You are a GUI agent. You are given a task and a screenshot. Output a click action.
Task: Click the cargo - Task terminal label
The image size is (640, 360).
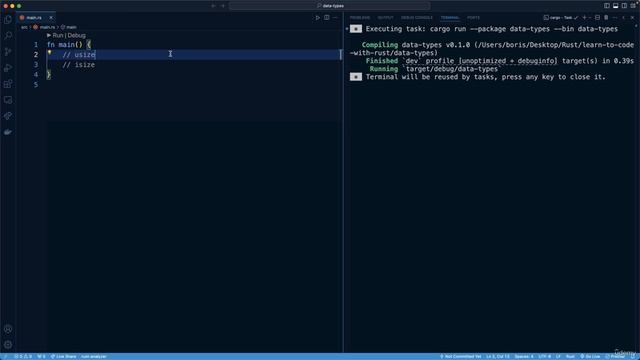click(561, 18)
